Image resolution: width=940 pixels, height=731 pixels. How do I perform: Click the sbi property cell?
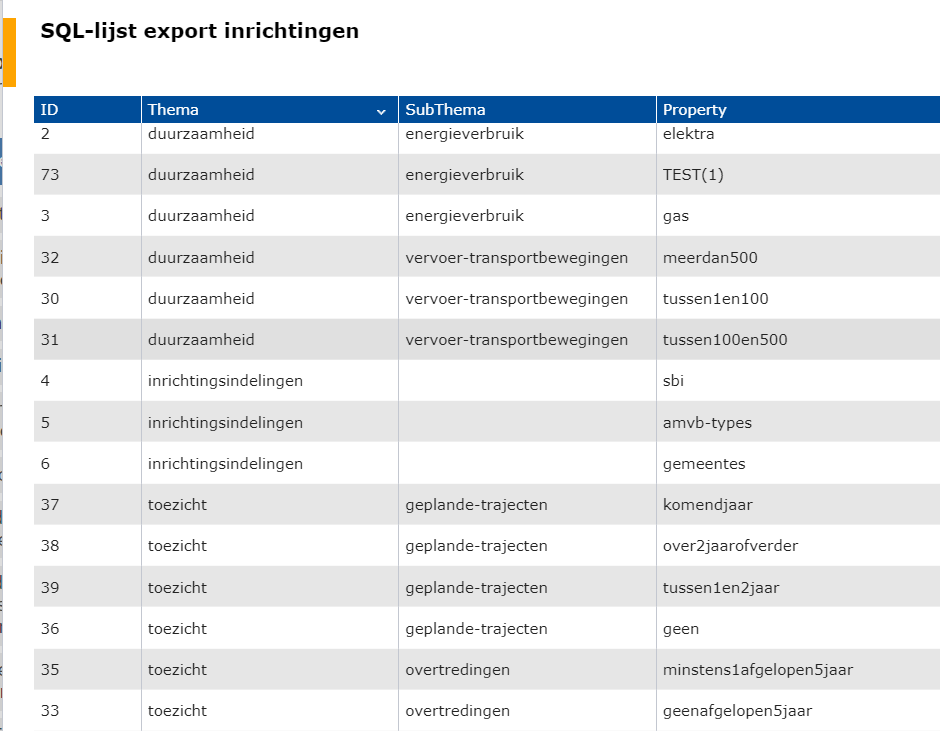(x=673, y=381)
